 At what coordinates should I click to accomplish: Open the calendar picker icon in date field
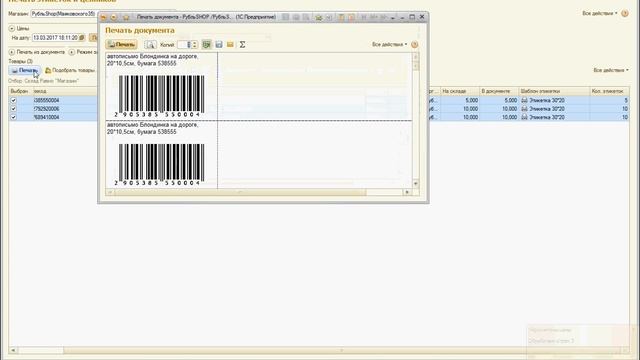[x=82, y=38]
